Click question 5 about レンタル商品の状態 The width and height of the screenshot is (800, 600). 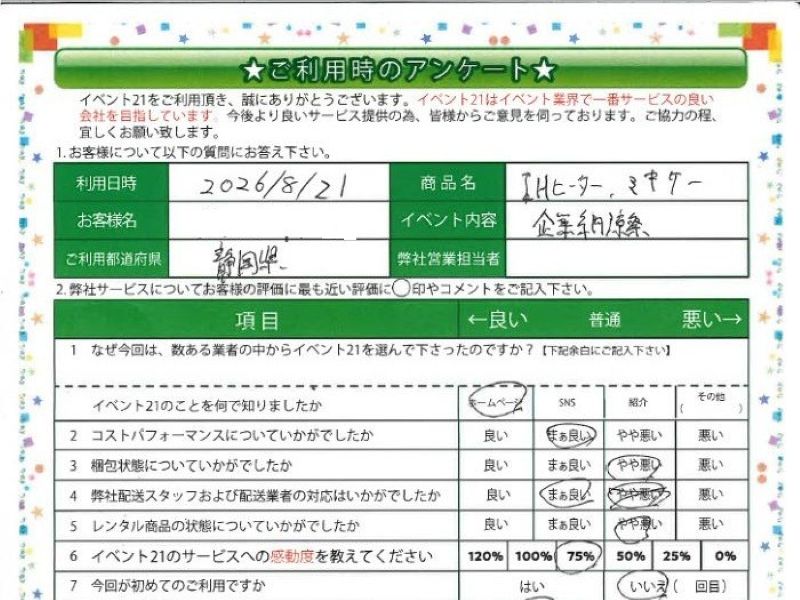(215, 526)
